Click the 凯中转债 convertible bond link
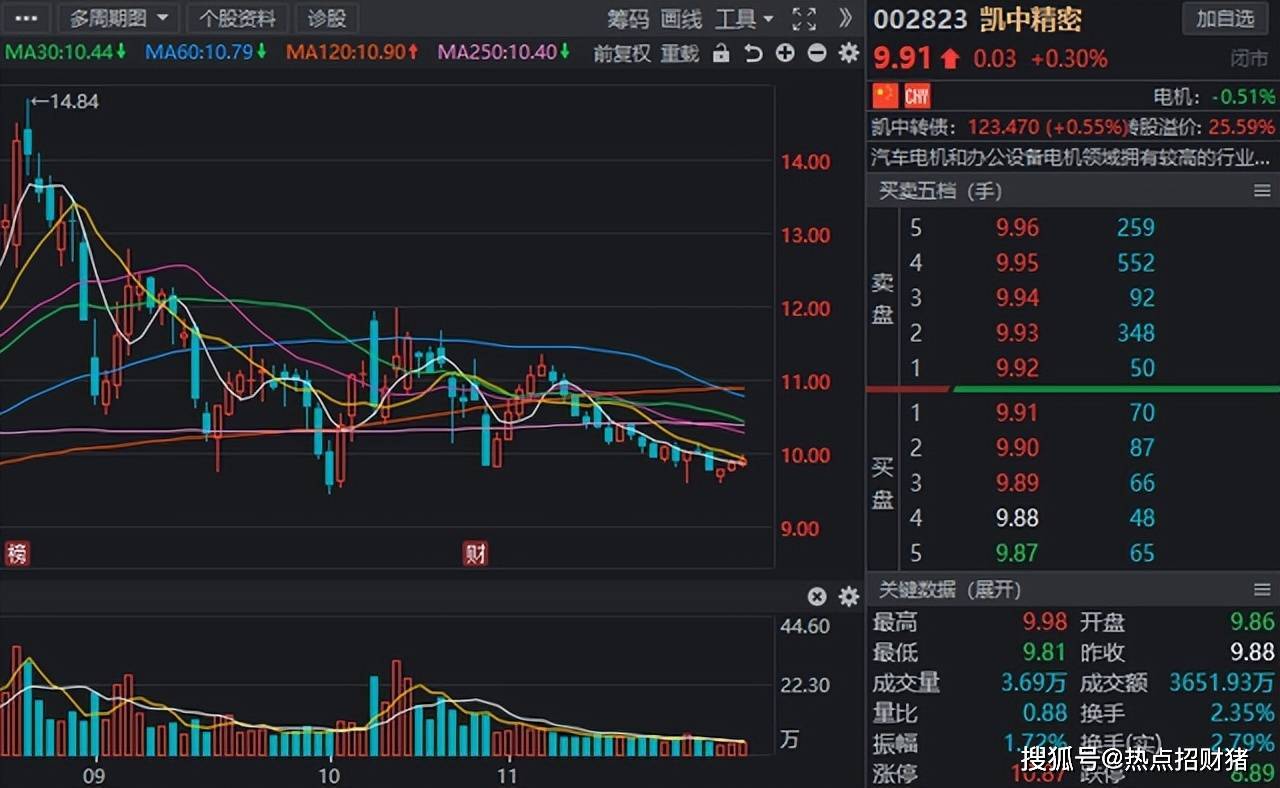1280x788 pixels. click(913, 127)
